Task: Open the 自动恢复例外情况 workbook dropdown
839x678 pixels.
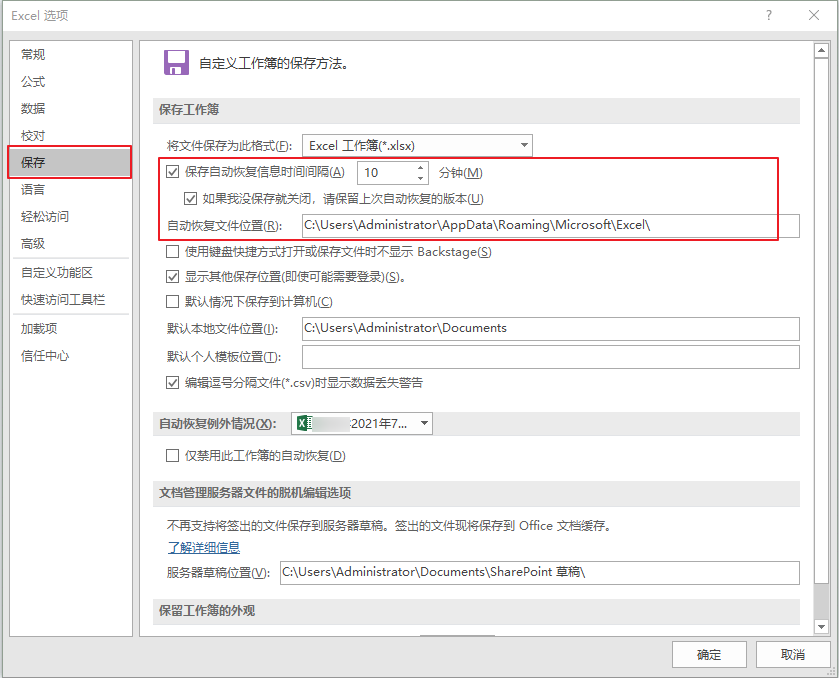Action: [362, 423]
